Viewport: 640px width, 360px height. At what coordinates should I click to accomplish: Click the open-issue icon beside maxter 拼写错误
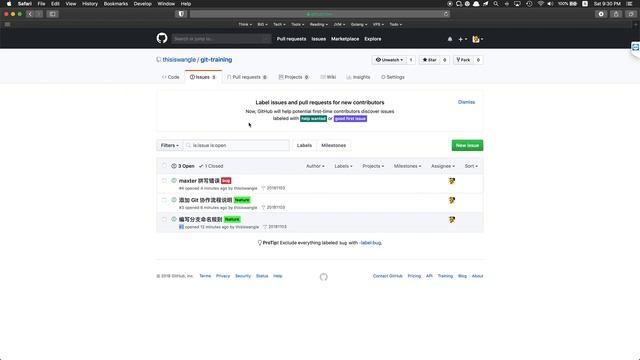174,180
